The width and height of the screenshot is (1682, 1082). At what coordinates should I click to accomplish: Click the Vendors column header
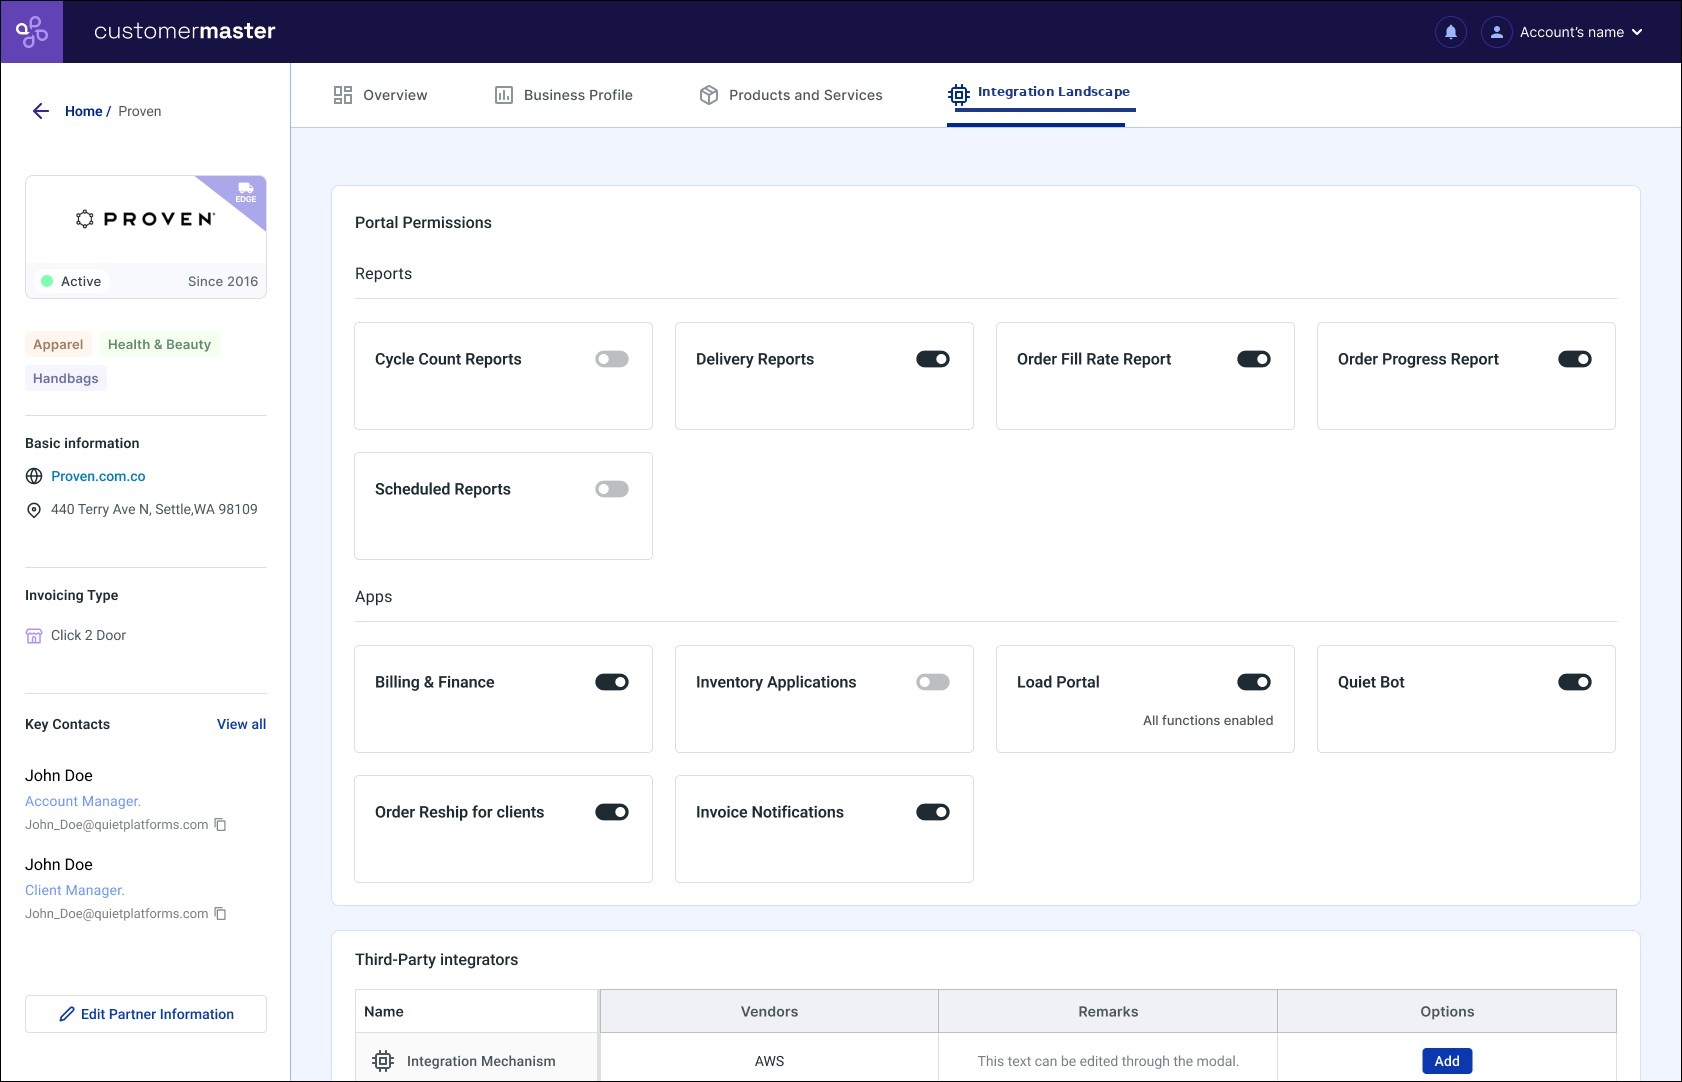[x=769, y=1011]
